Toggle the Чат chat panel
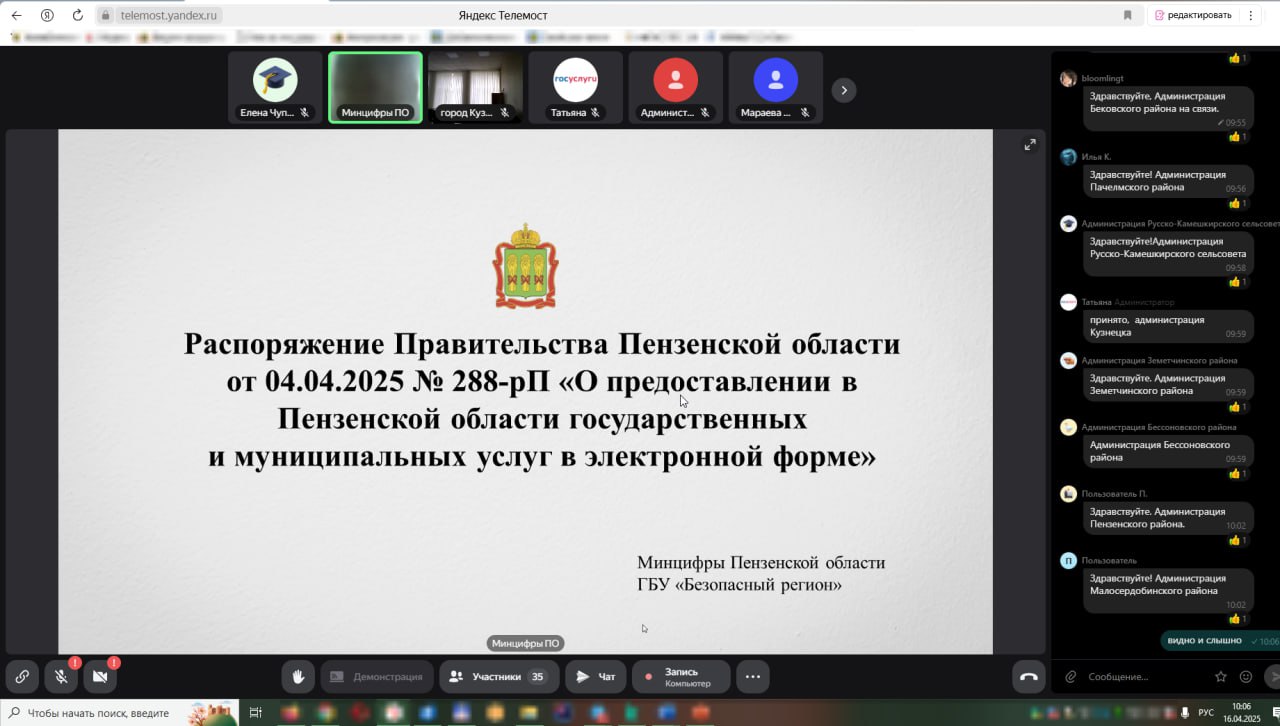 [596, 677]
